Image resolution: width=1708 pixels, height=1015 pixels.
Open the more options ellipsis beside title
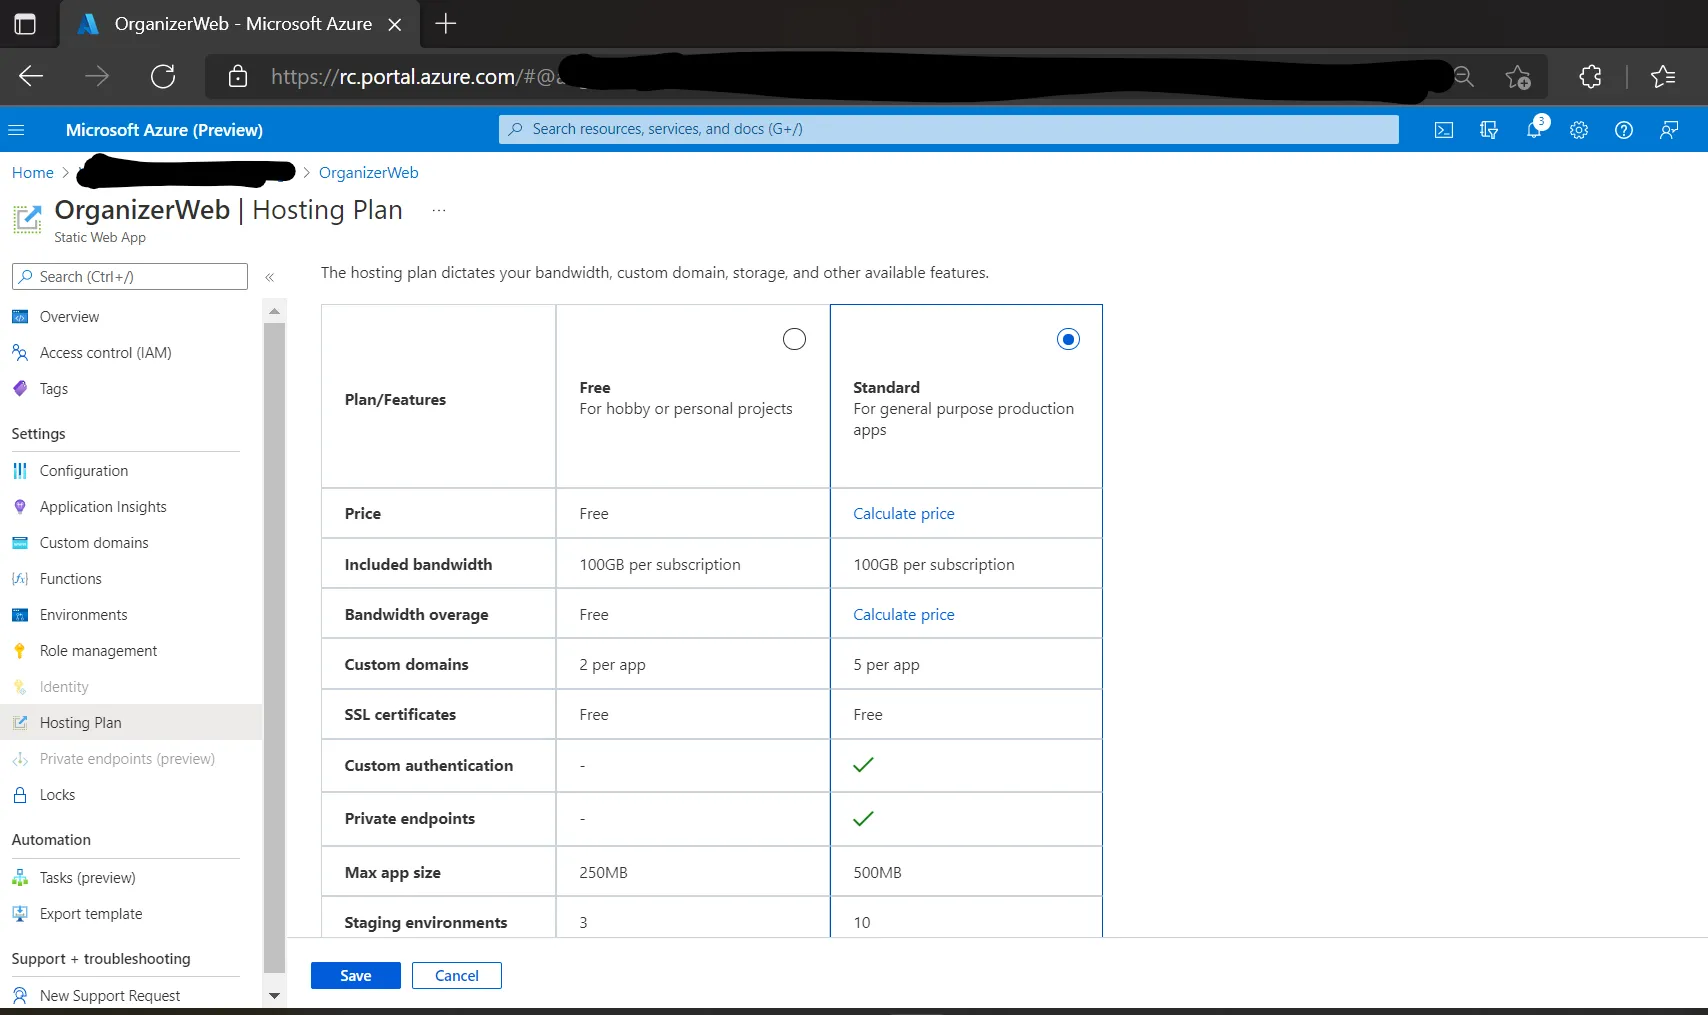point(438,210)
